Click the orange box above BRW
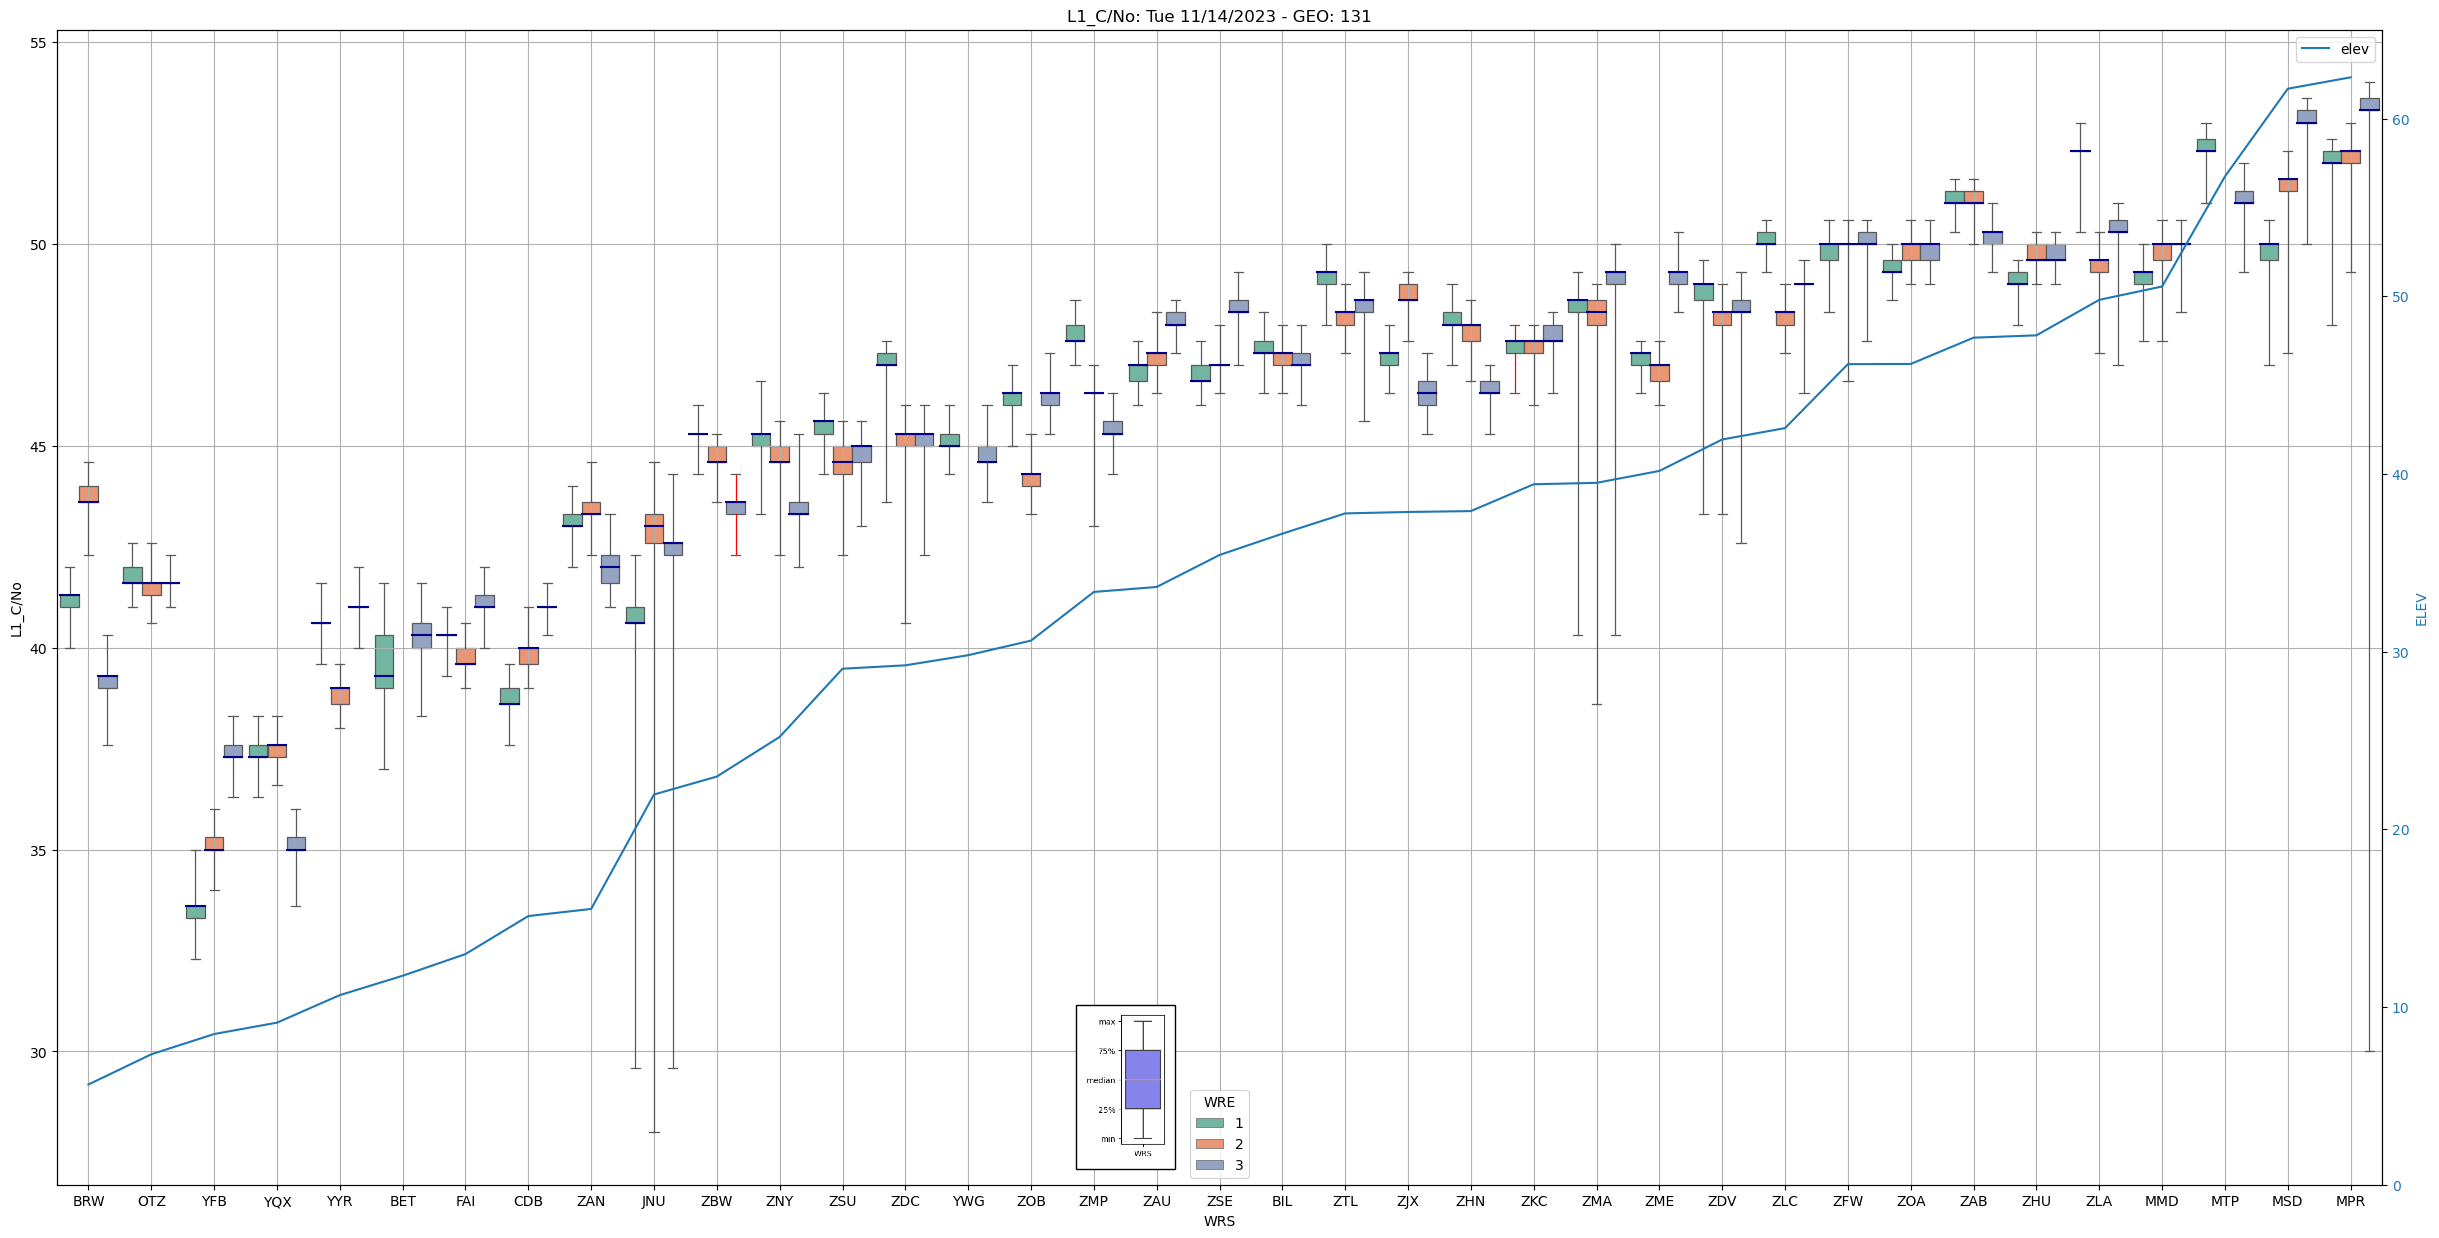 [88, 494]
